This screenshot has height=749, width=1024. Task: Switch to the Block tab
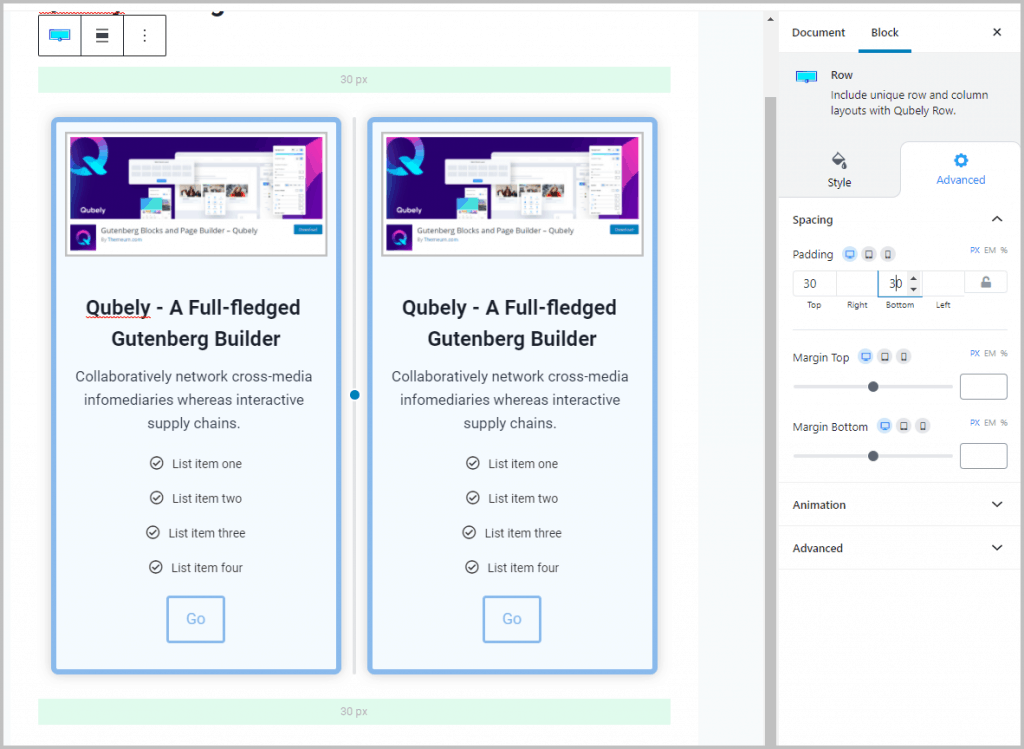point(884,33)
